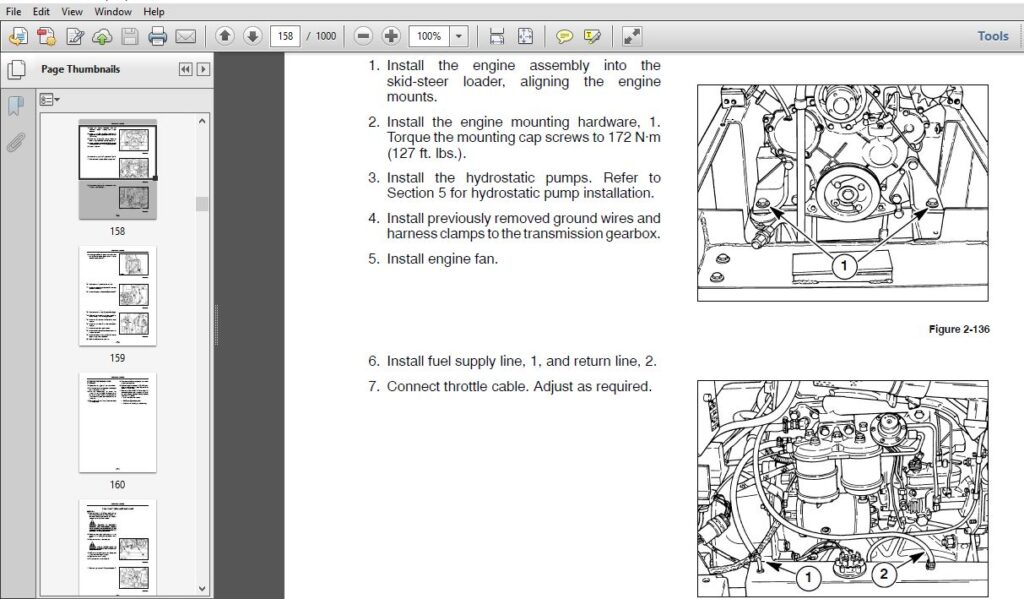Click the Open file toolbar icon
Screen dimensions: 1024x599
18,37
